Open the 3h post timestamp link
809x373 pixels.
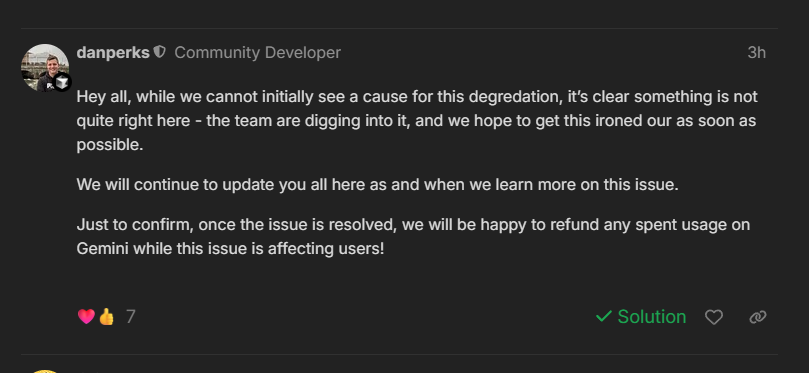coord(756,53)
